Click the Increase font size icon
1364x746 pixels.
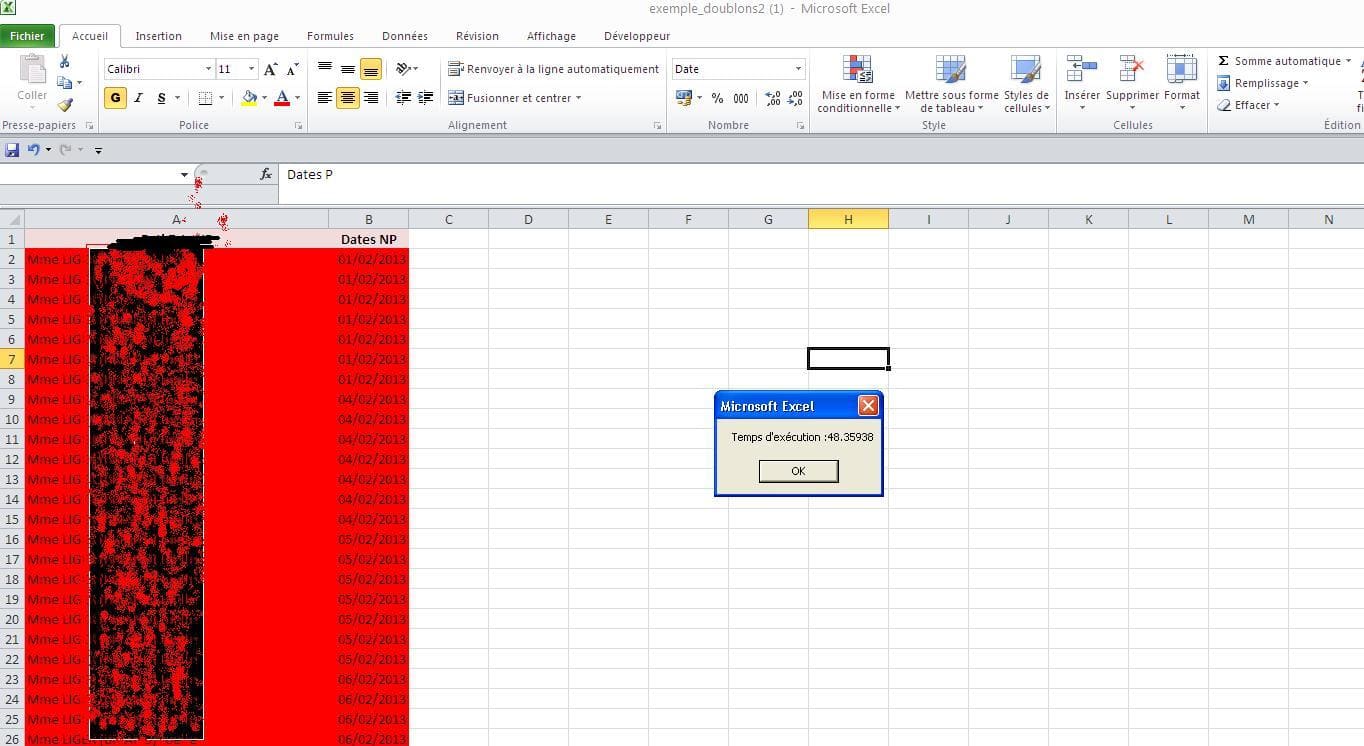270,69
